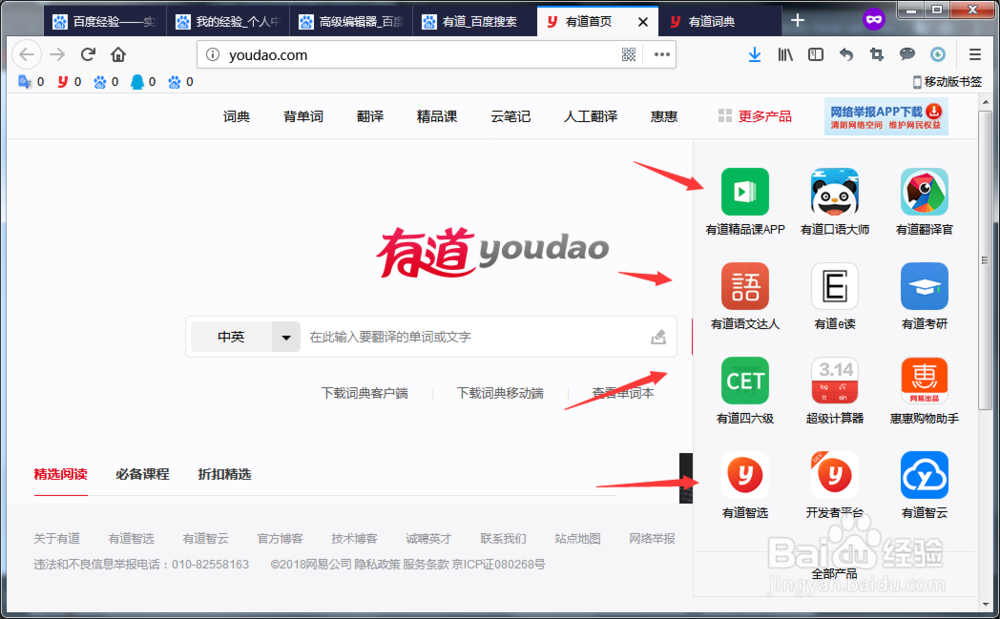Open the purple mask private browsing icon
Image resolution: width=1000 pixels, height=619 pixels.
[874, 20]
